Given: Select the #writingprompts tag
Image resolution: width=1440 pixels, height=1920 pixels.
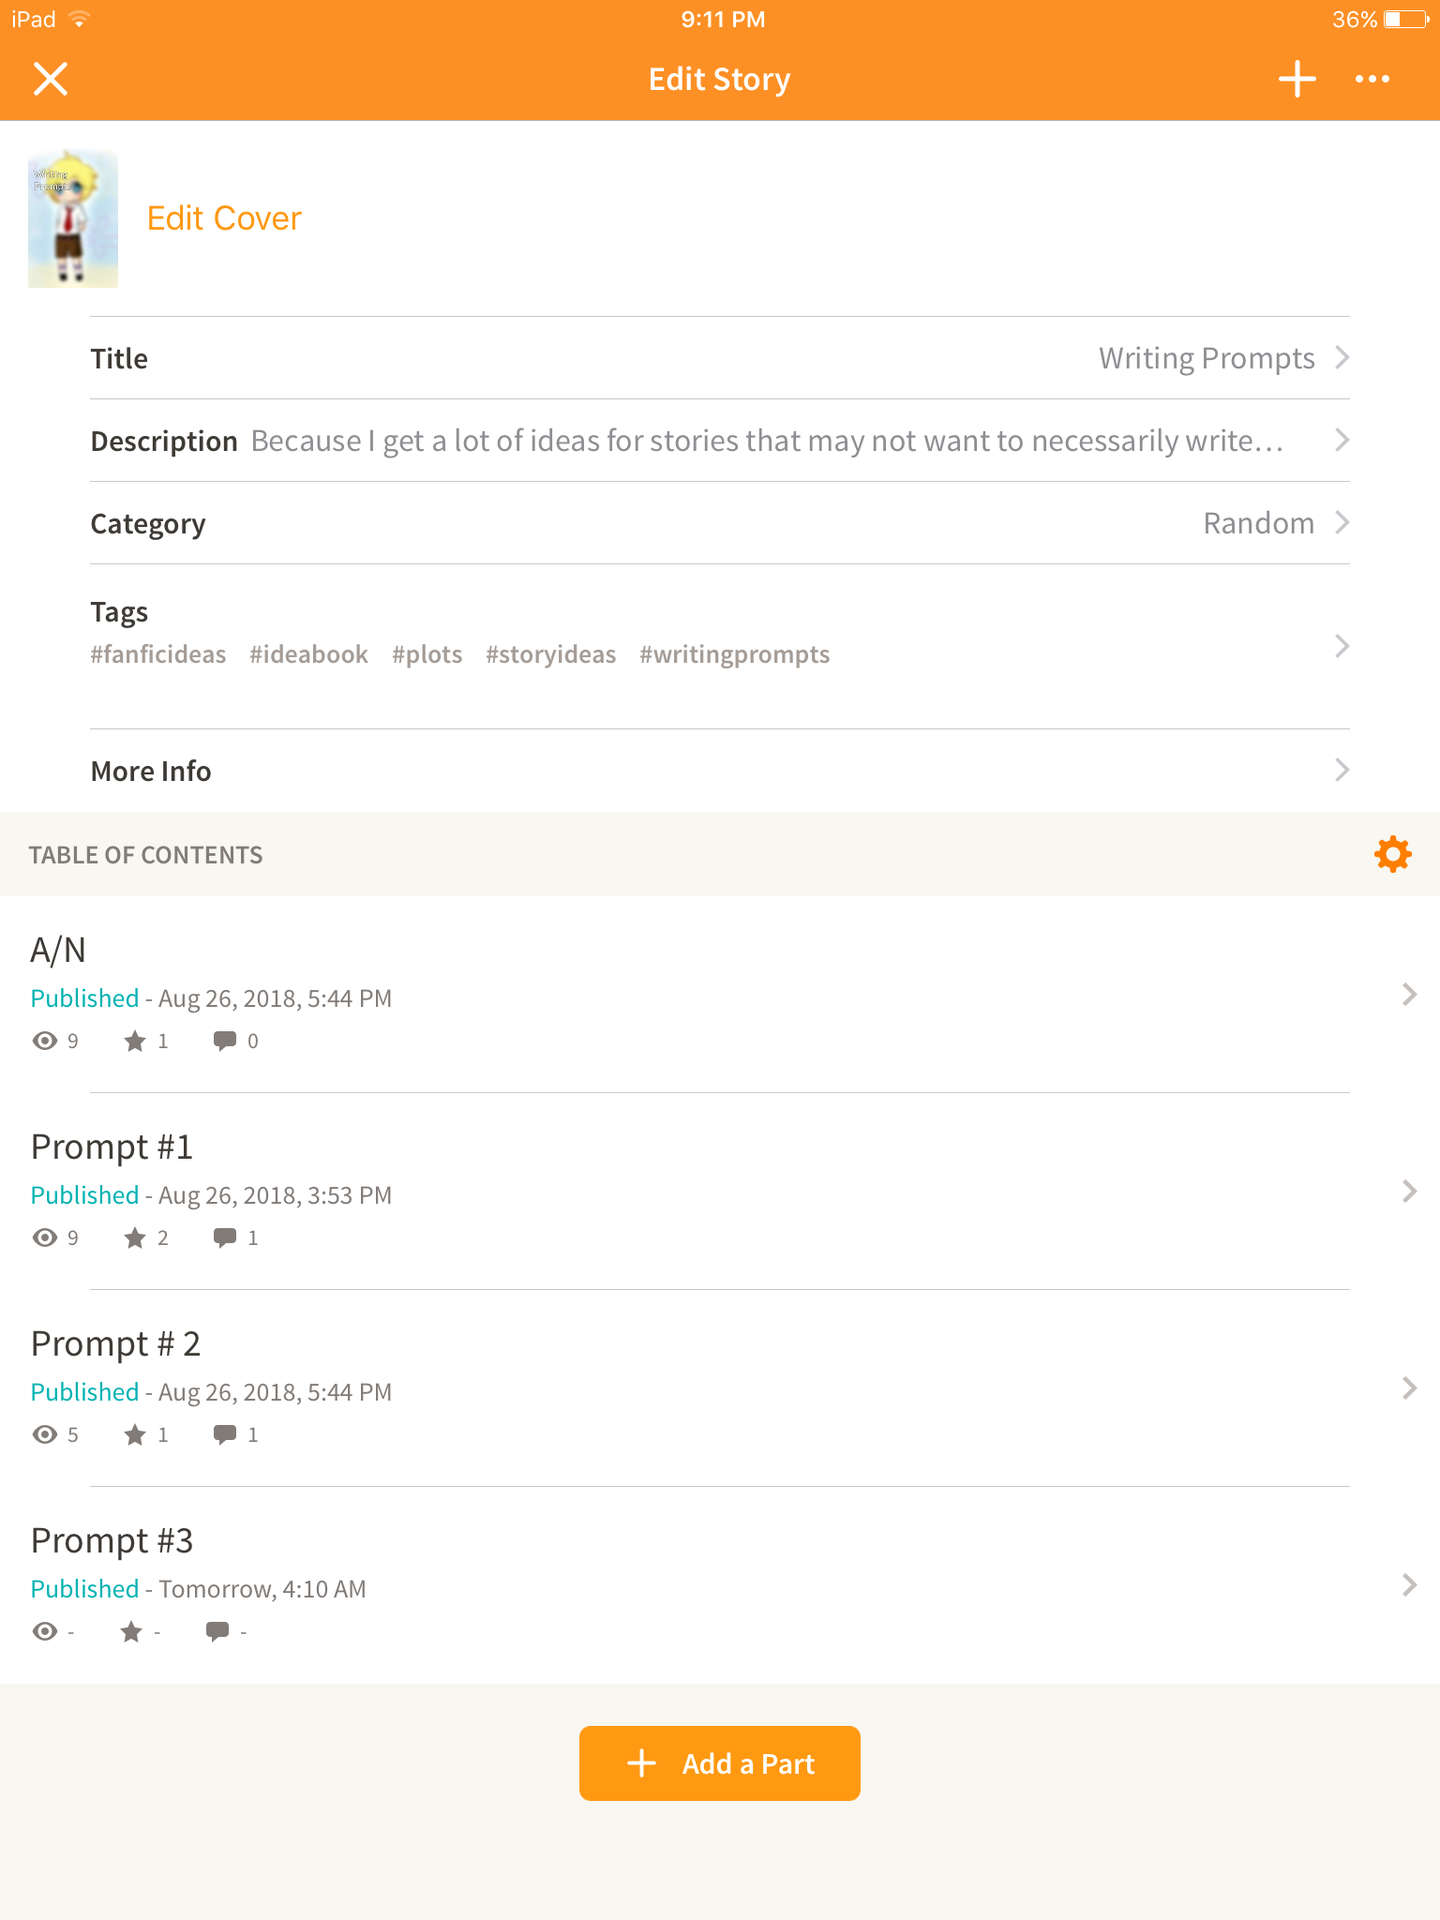Looking at the screenshot, I should [x=734, y=654].
